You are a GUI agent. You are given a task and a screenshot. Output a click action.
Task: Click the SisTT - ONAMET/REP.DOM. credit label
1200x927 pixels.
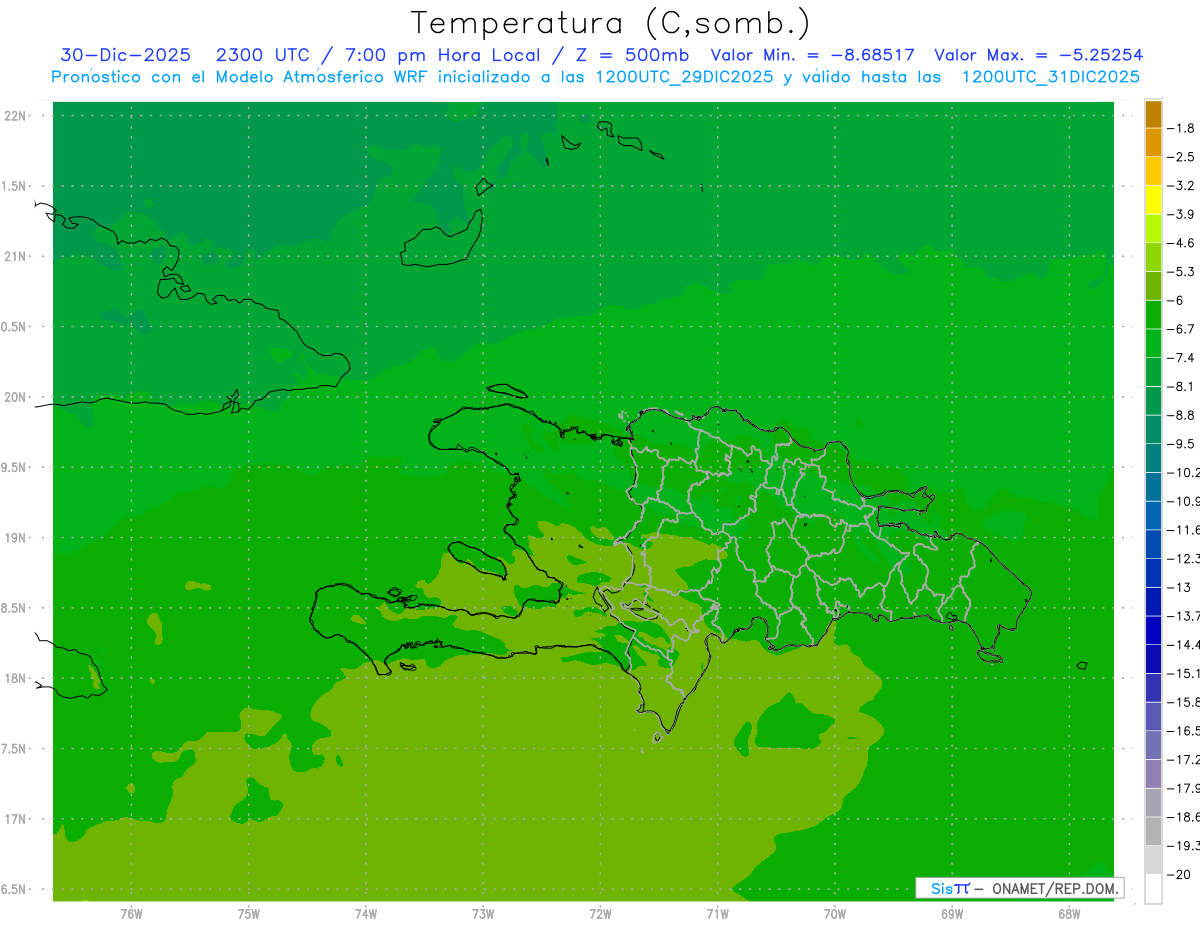1020,888
